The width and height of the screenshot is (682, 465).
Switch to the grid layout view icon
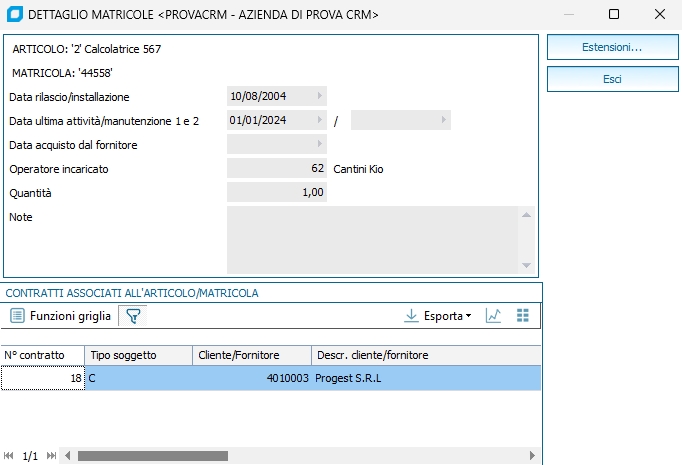pos(523,315)
